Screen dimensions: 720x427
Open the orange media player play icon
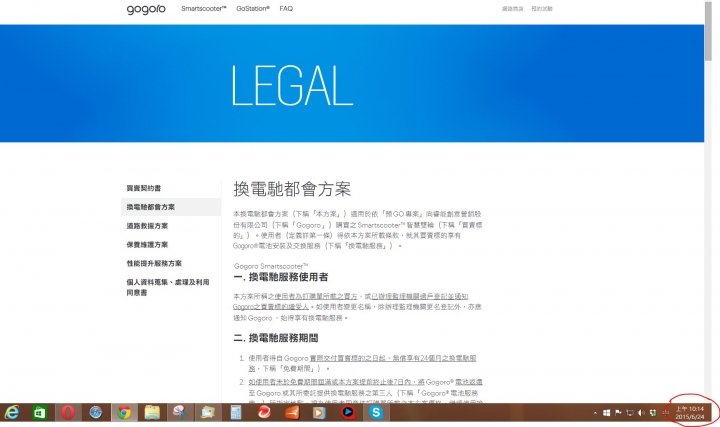[319, 412]
